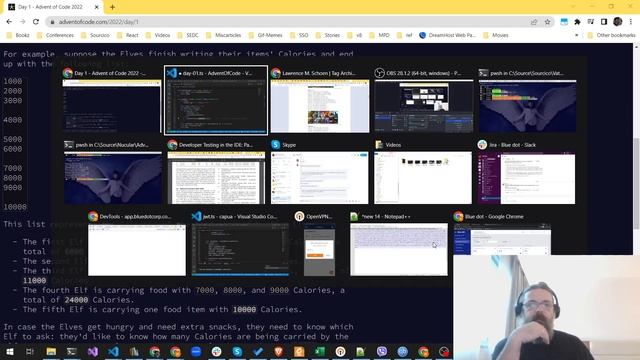Open the Other bookmarks folder

coord(611,35)
